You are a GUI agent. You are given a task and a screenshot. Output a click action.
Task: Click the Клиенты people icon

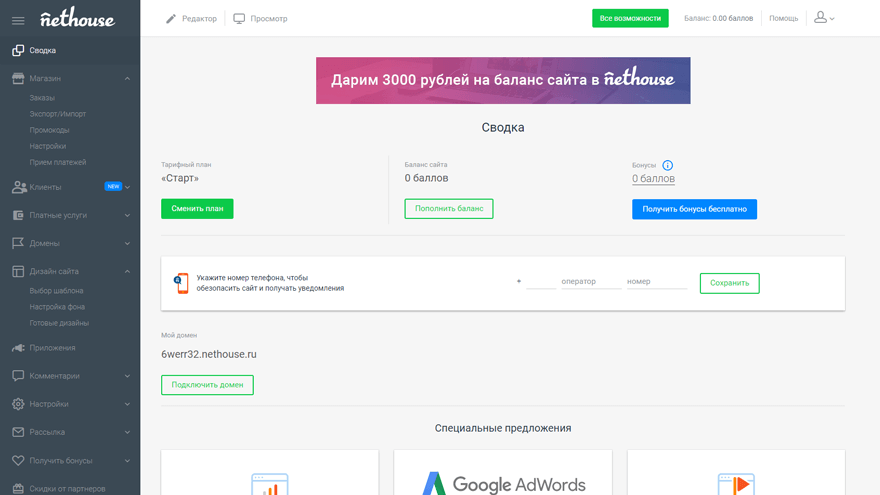[19, 187]
